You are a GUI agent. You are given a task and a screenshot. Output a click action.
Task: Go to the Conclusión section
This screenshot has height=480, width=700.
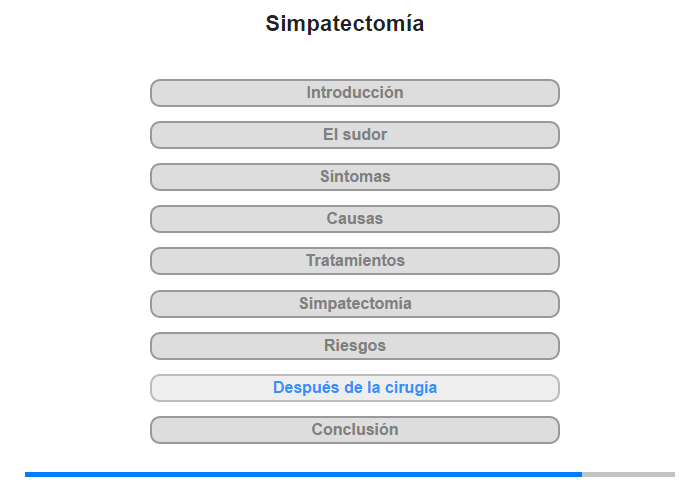click(354, 430)
